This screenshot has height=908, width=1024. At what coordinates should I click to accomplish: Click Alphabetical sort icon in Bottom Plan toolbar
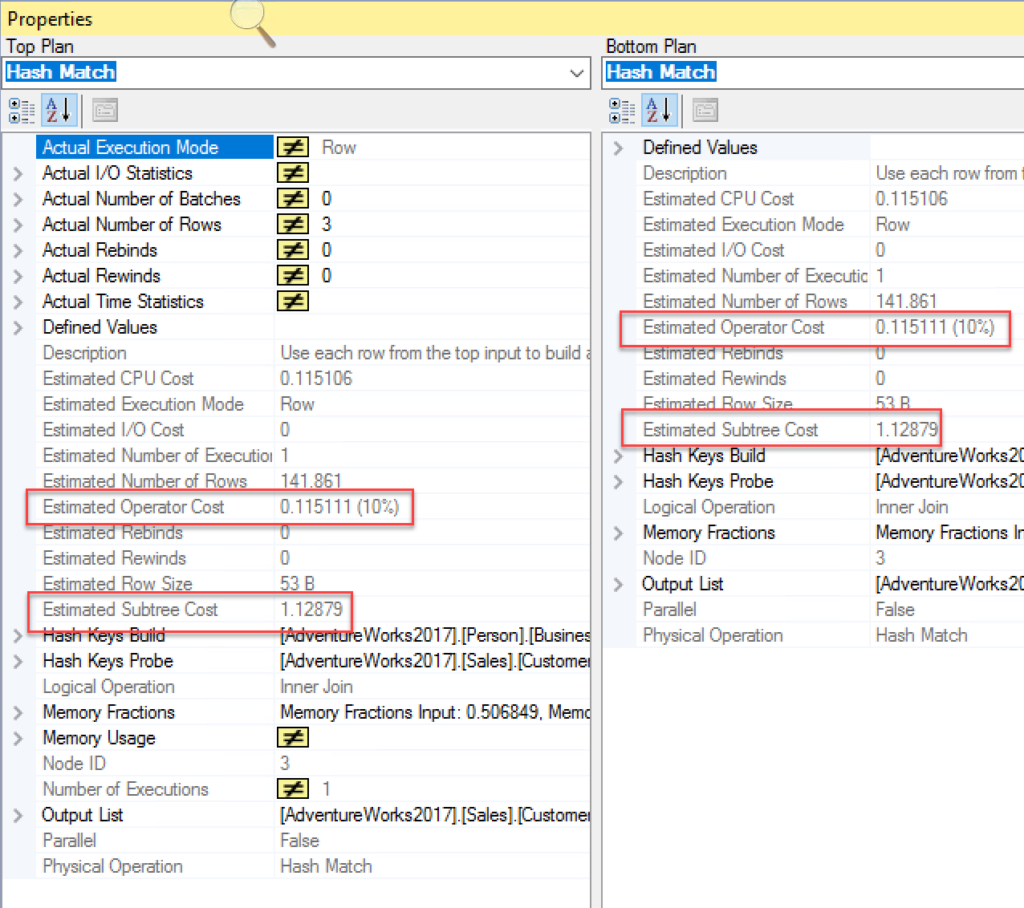(658, 109)
